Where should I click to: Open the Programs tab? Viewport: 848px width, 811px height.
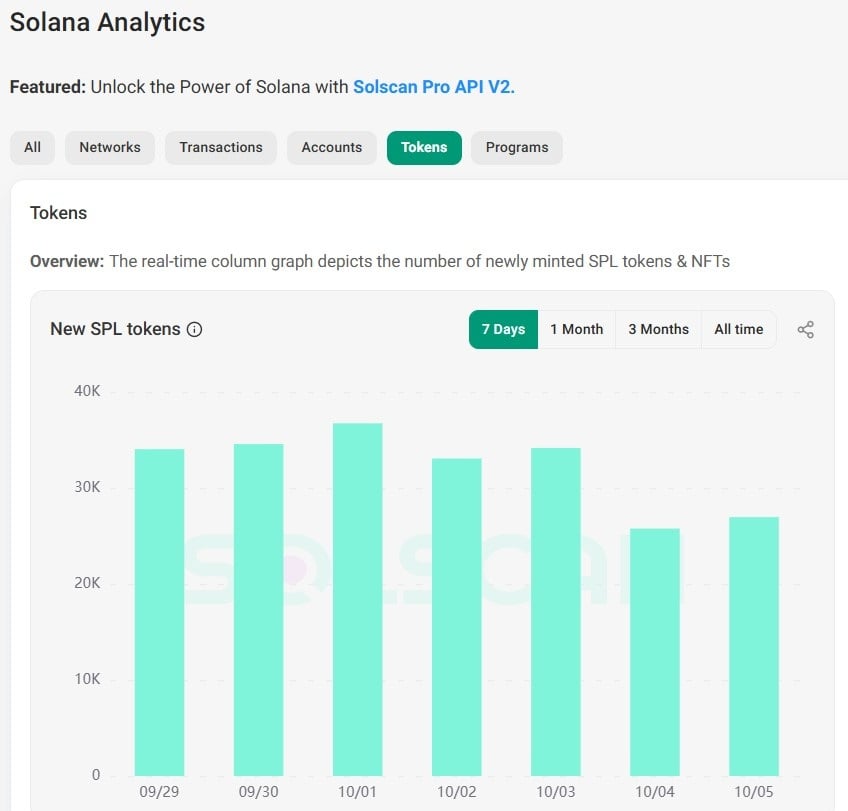pos(516,147)
